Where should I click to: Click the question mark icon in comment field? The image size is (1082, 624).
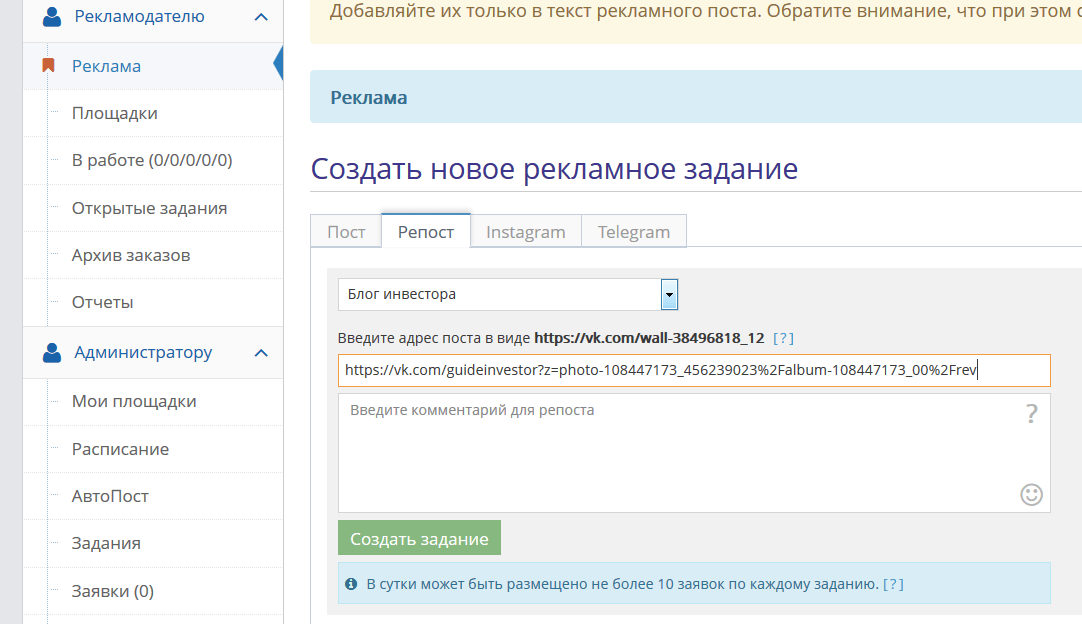[x=1032, y=414]
